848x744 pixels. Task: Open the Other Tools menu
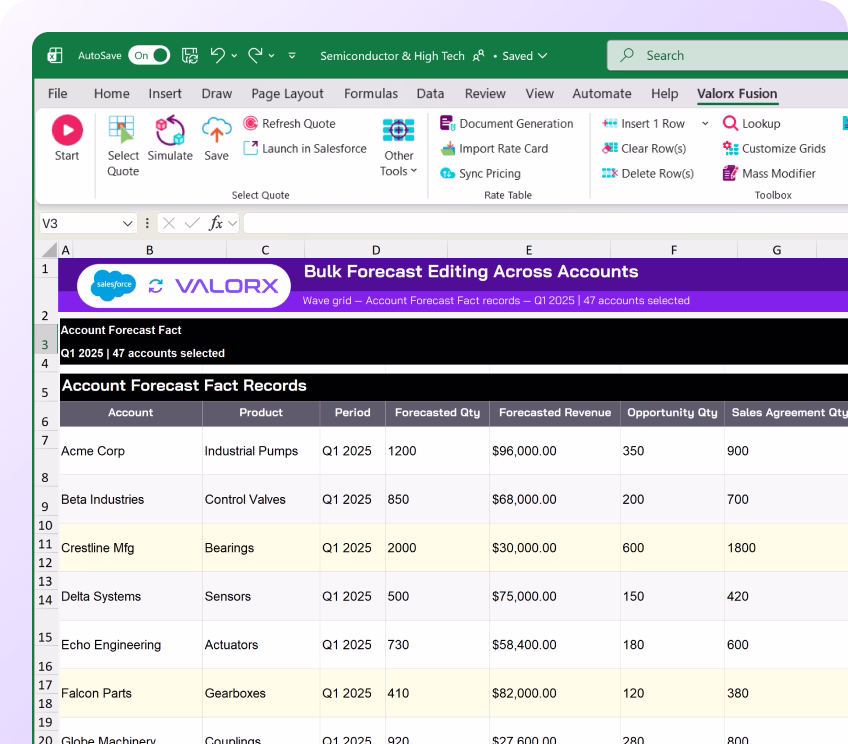(399, 147)
